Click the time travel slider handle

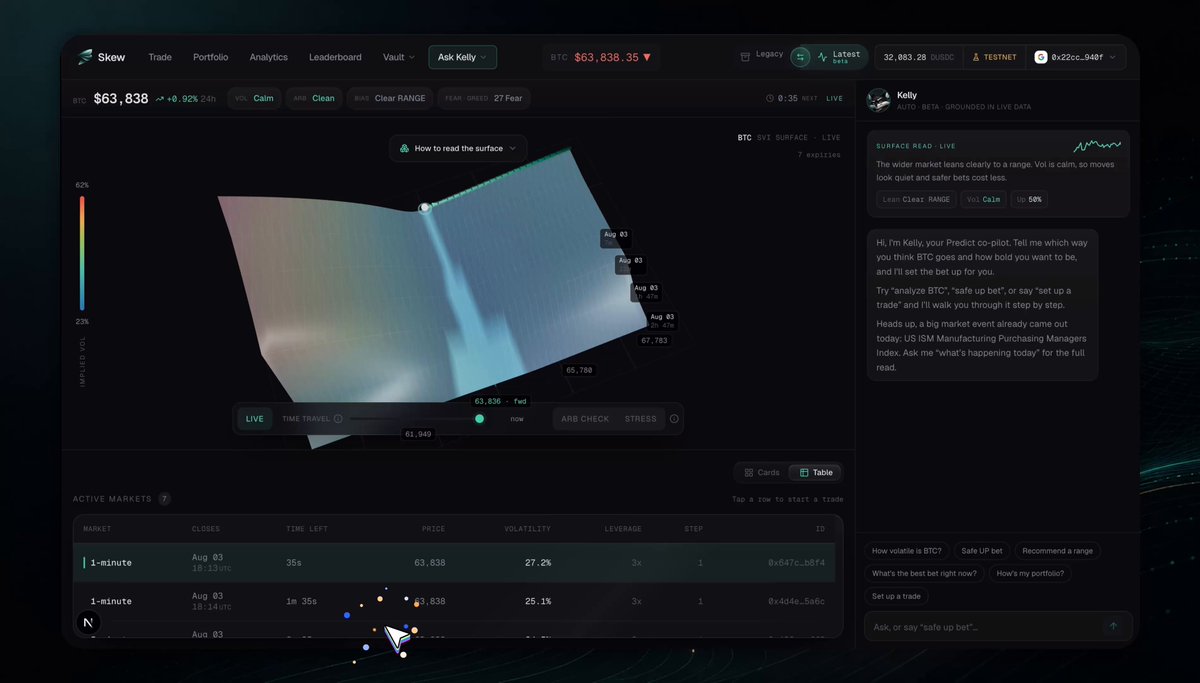click(479, 419)
